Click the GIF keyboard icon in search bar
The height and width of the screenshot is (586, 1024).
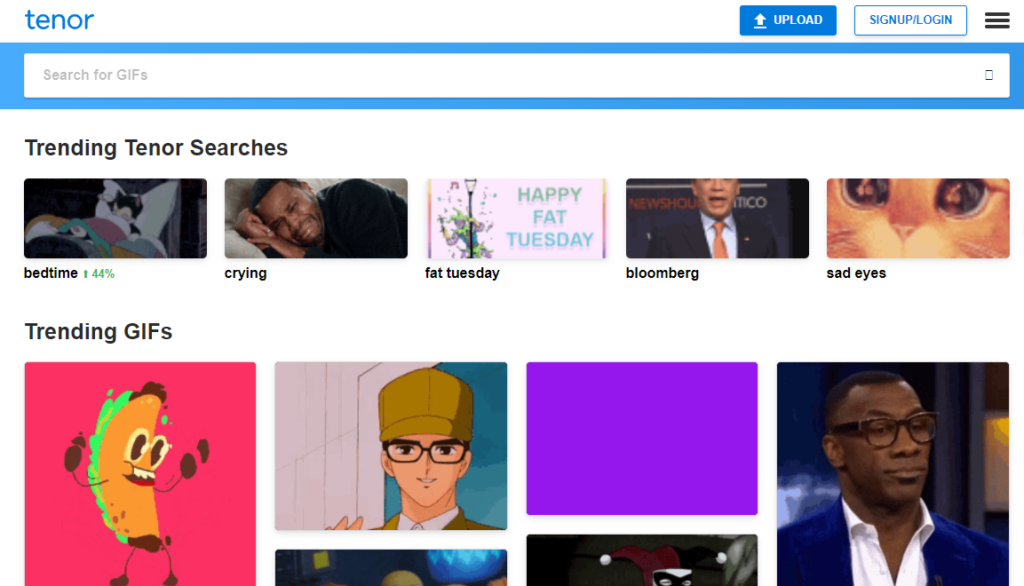(x=988, y=74)
